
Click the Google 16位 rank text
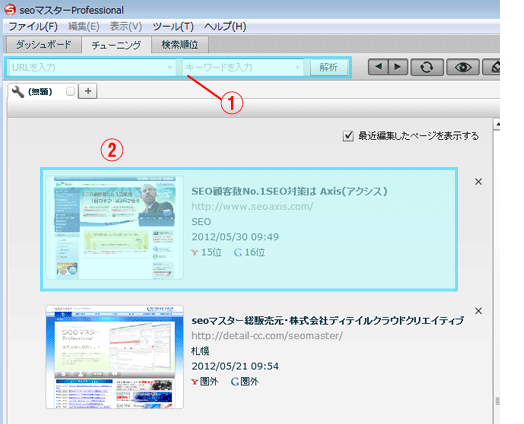[x=250, y=252]
